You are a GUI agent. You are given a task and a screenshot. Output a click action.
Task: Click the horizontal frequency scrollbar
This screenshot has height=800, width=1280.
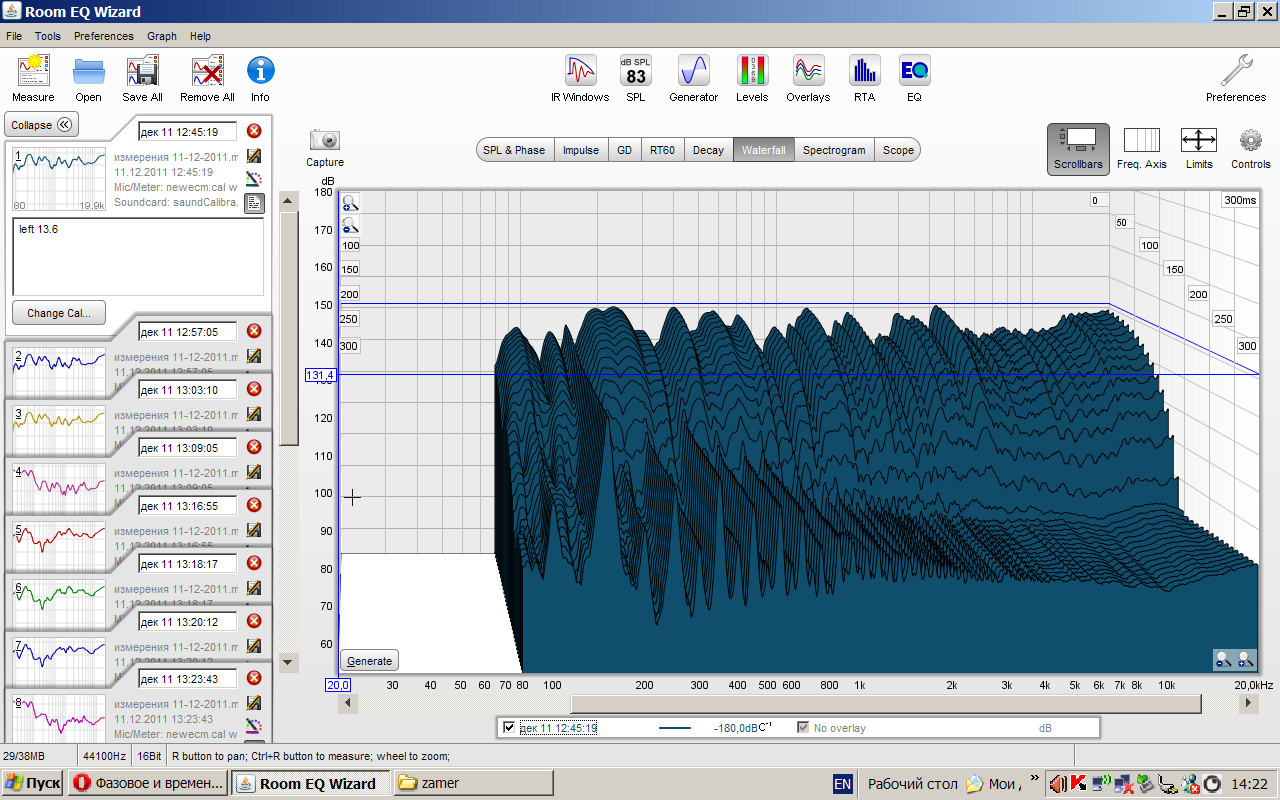click(x=885, y=704)
